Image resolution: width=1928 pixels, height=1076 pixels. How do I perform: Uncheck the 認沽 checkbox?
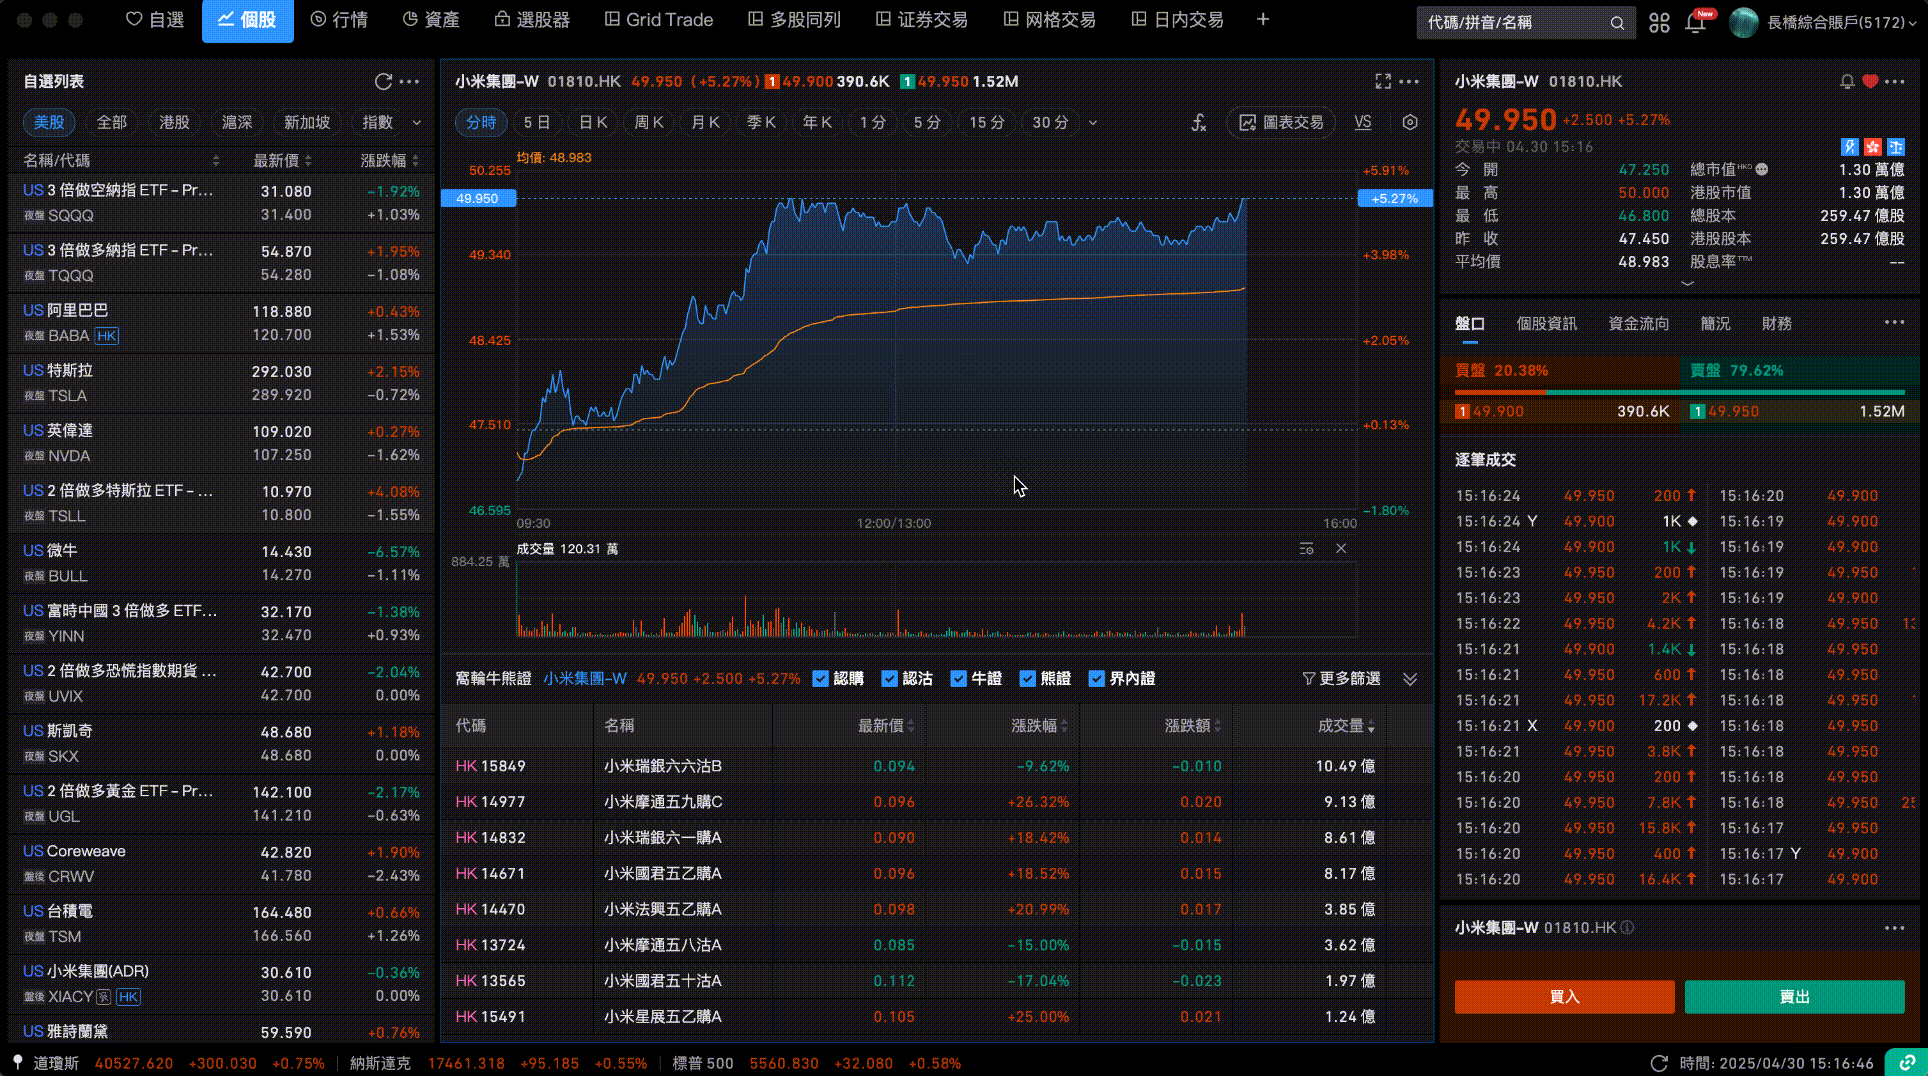pyautogui.click(x=890, y=679)
